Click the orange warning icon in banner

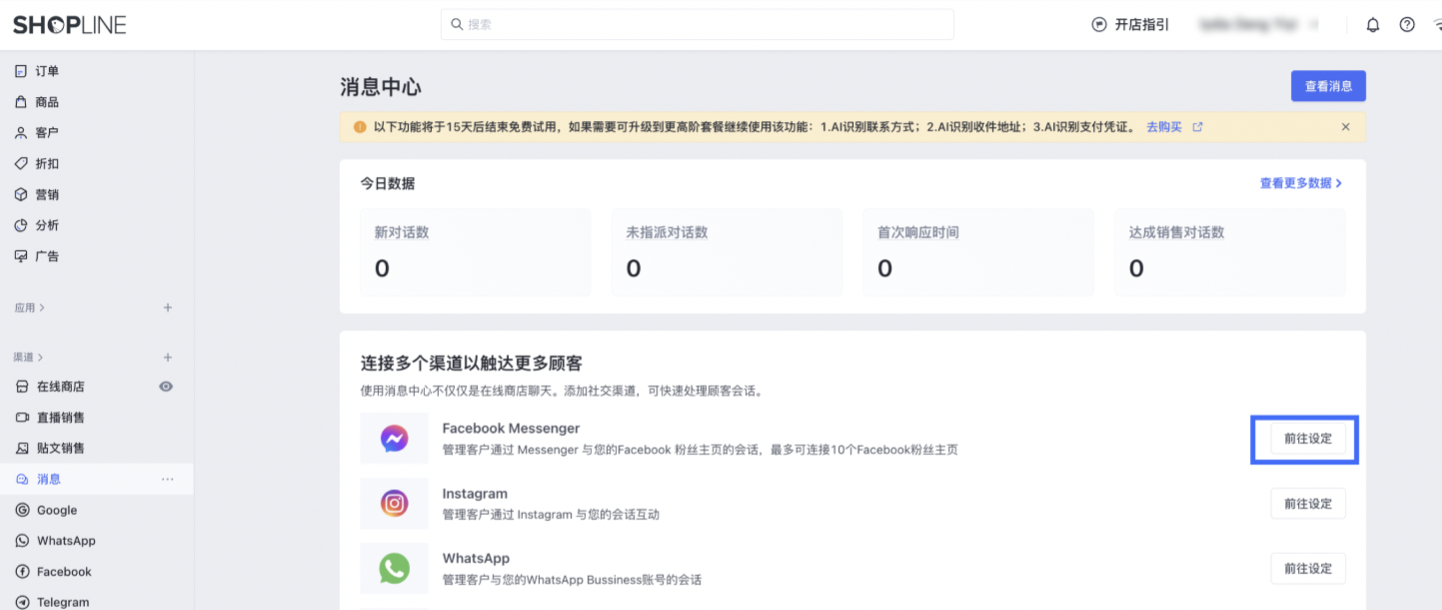tap(360, 127)
